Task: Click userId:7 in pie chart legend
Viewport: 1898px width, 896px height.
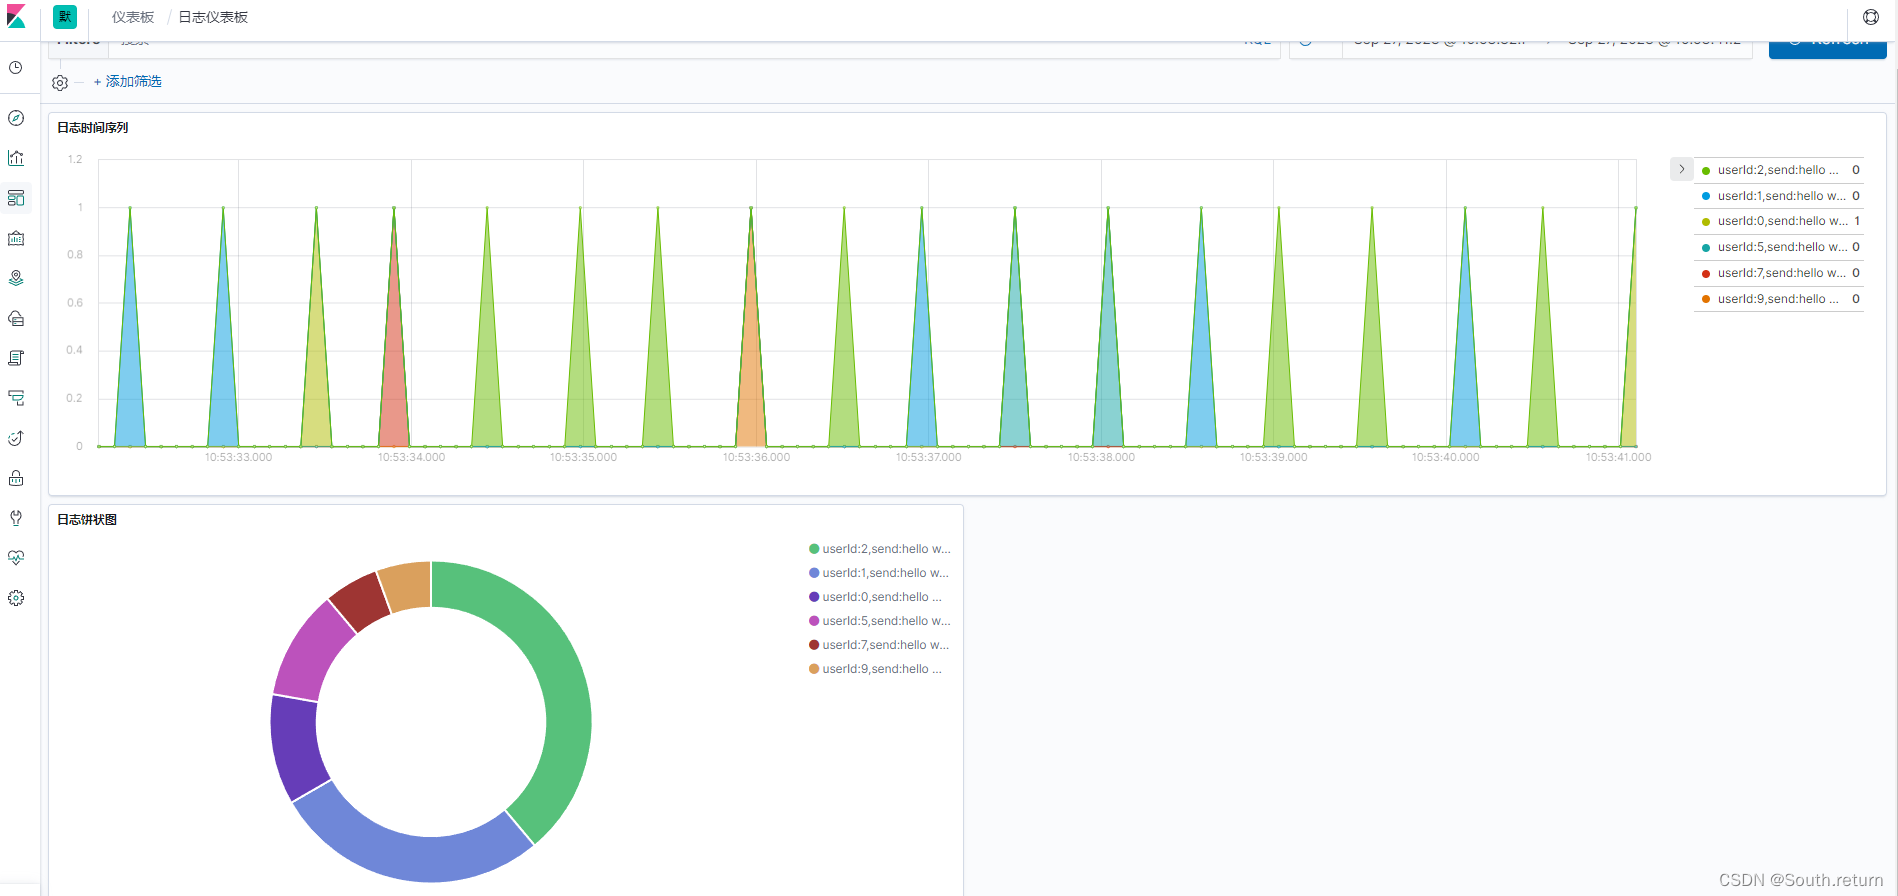Action: tap(880, 645)
